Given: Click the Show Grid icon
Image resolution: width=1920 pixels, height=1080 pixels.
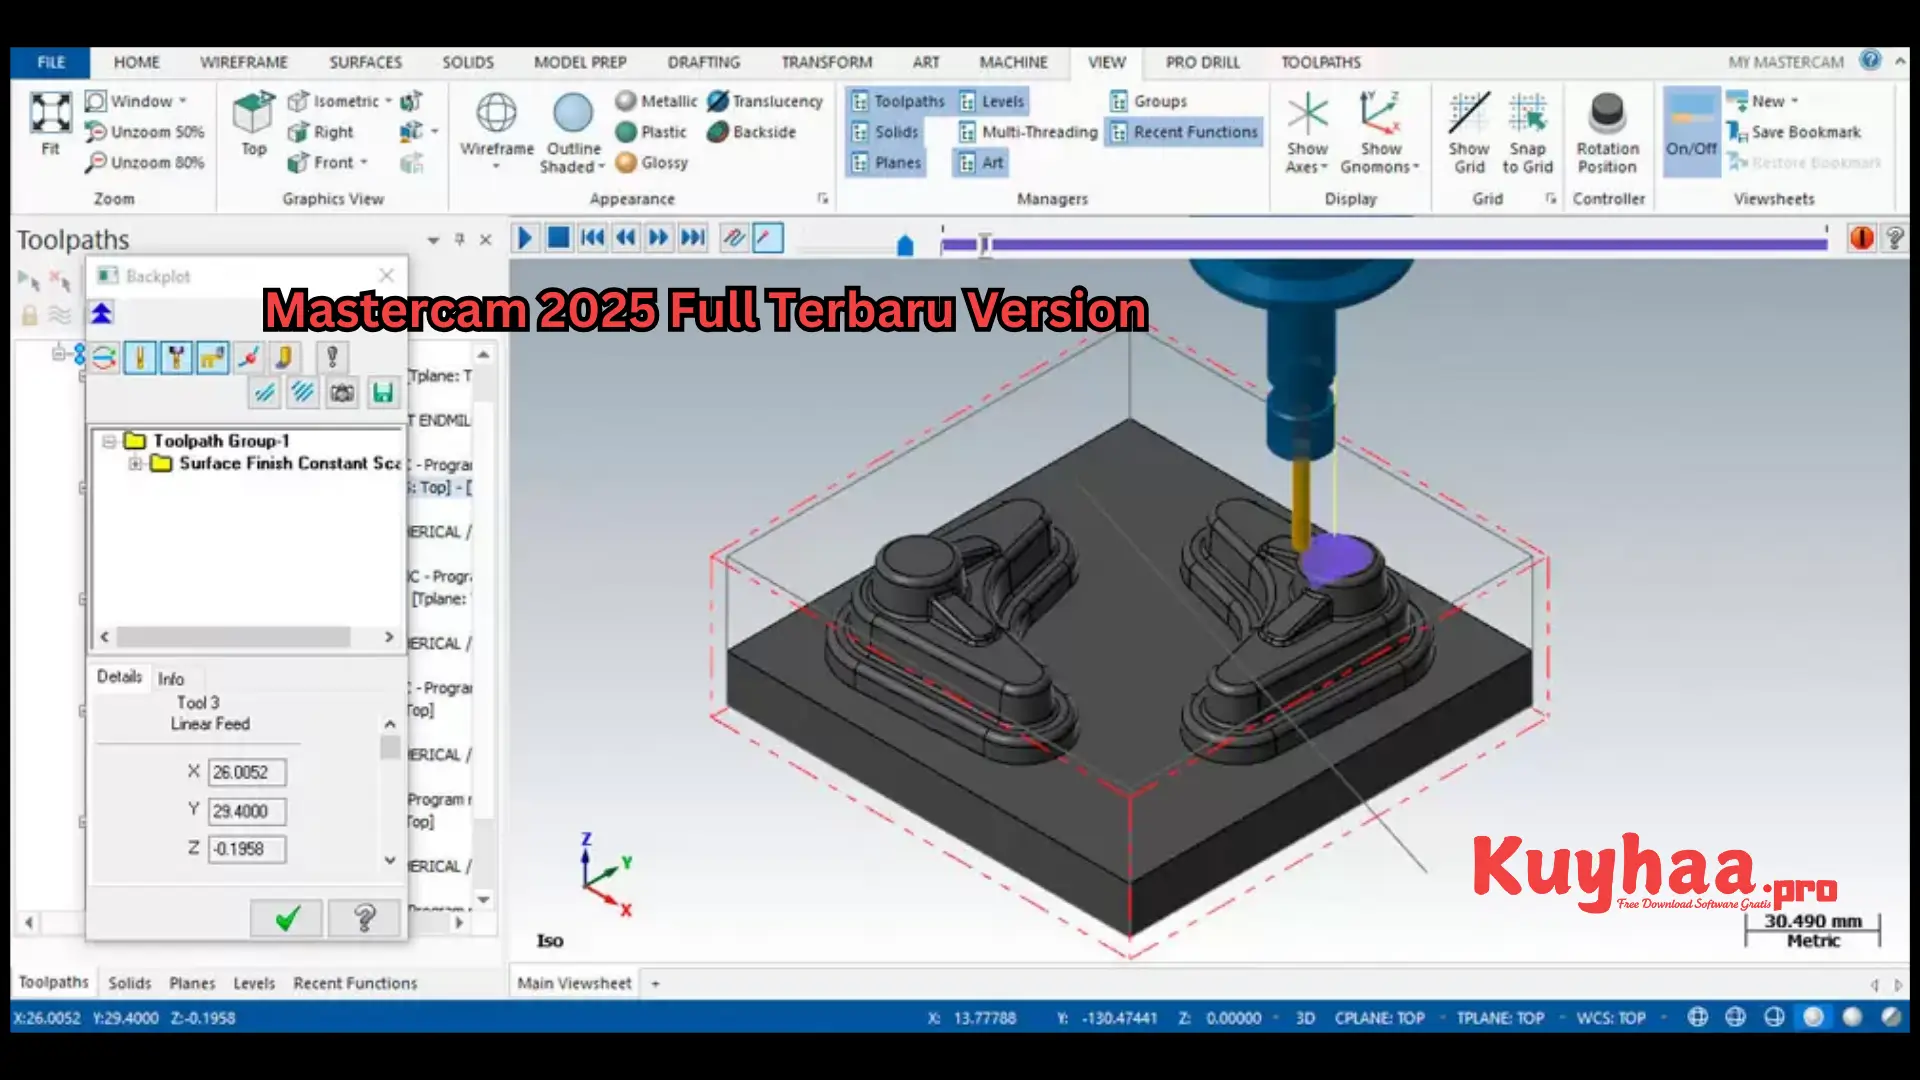Looking at the screenshot, I should (x=1468, y=114).
